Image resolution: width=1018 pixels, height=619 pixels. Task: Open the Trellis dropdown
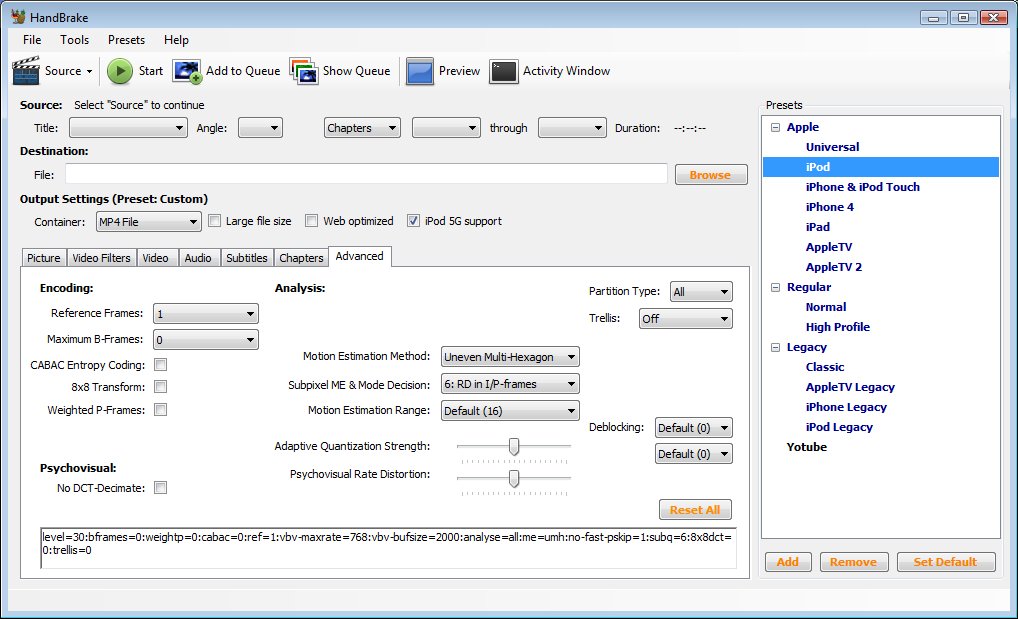[686, 318]
